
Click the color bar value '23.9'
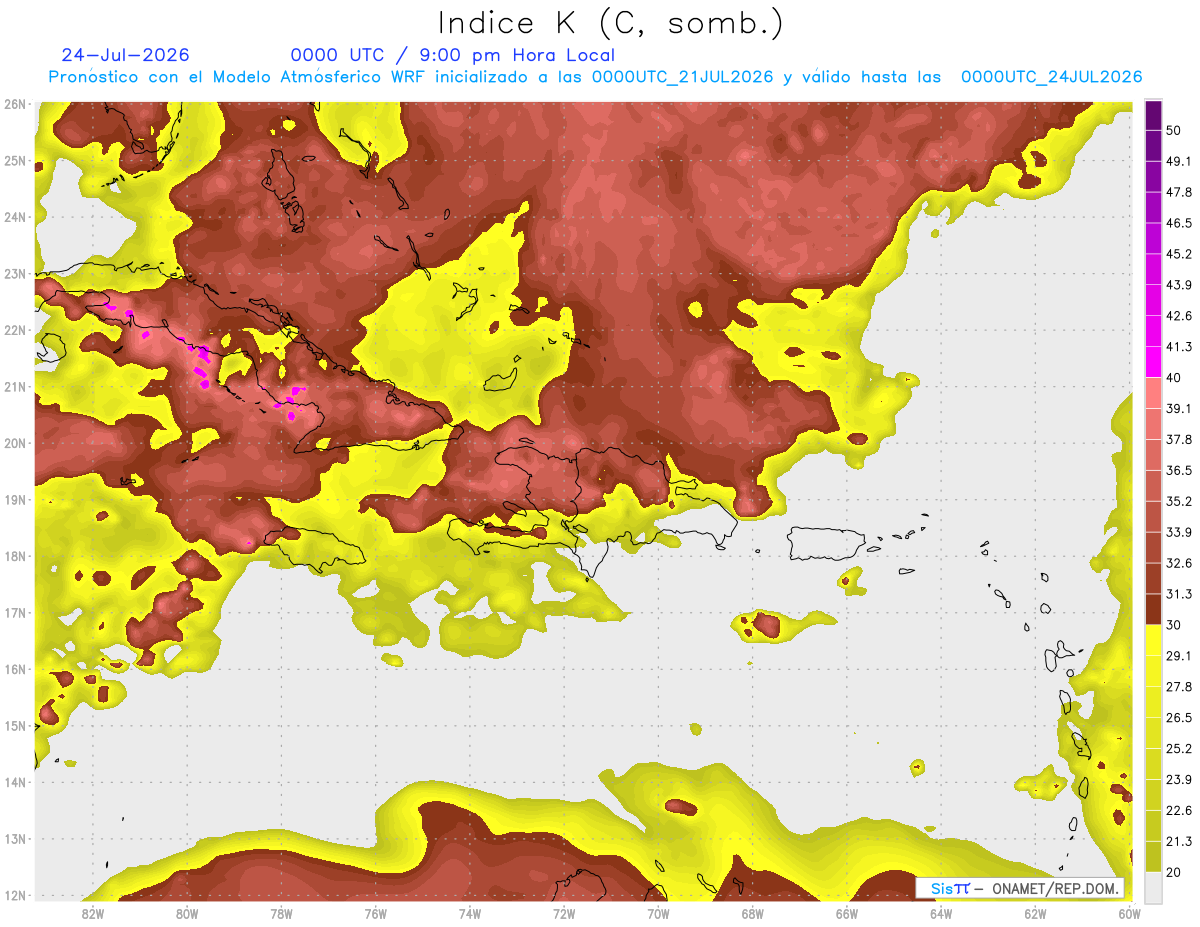1179,780
